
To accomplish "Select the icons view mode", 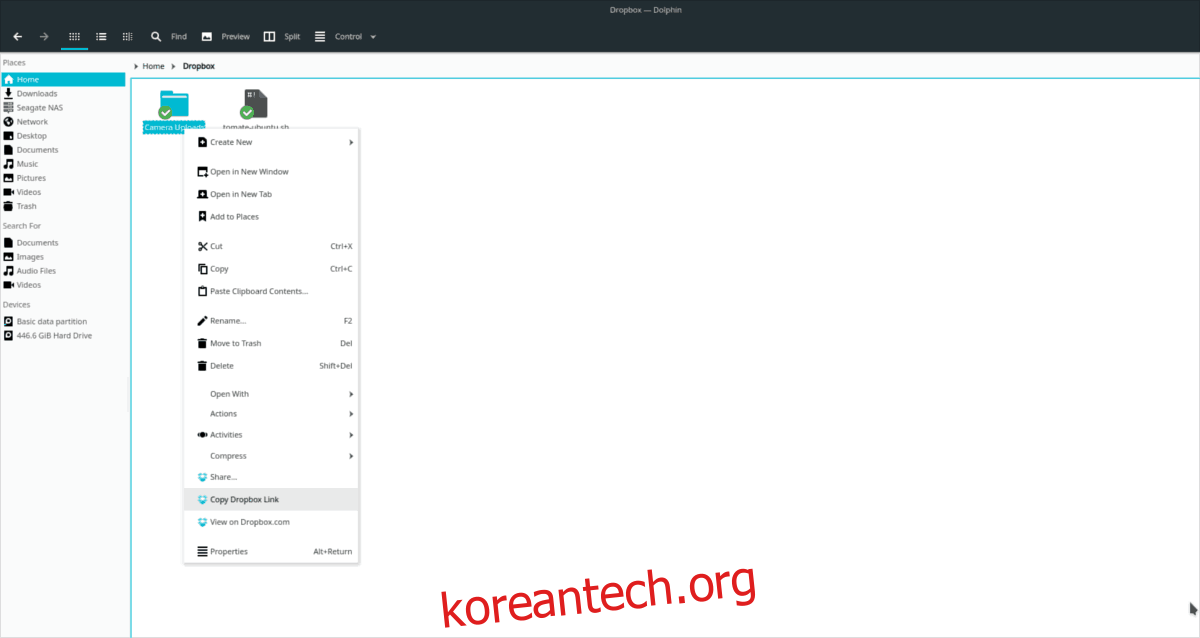I will pyautogui.click(x=73, y=36).
